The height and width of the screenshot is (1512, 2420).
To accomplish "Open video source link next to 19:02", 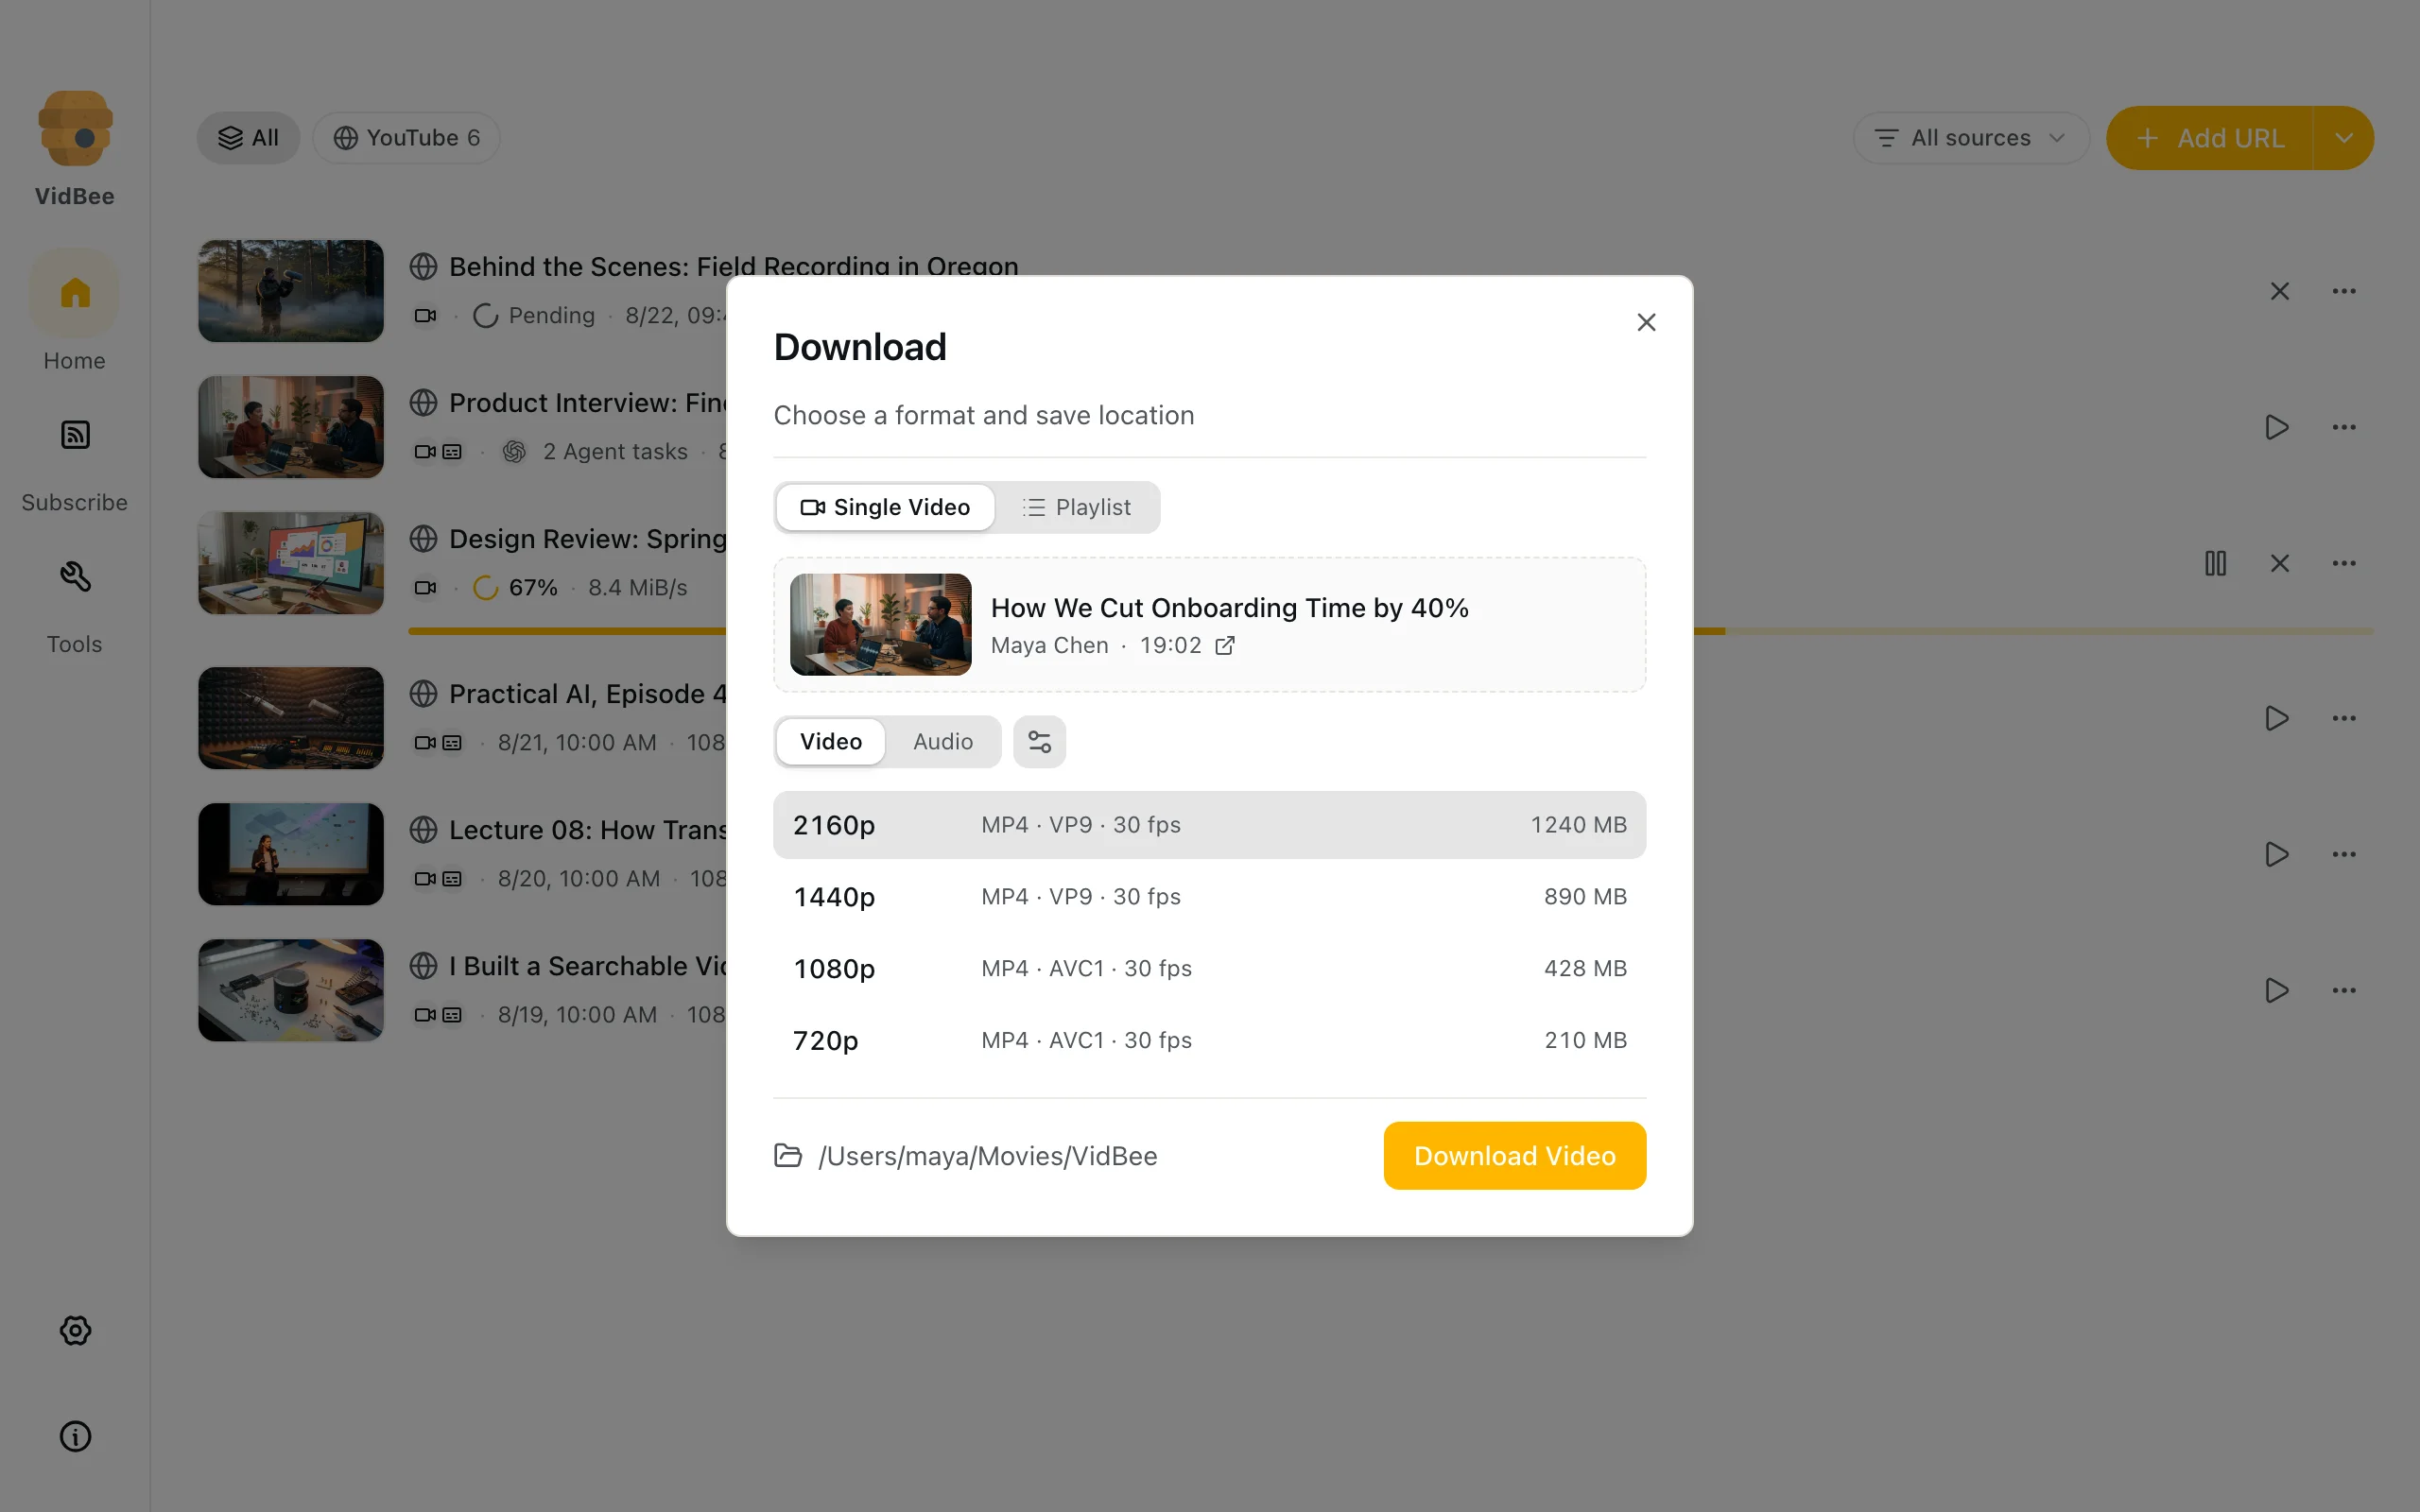I will point(1224,646).
